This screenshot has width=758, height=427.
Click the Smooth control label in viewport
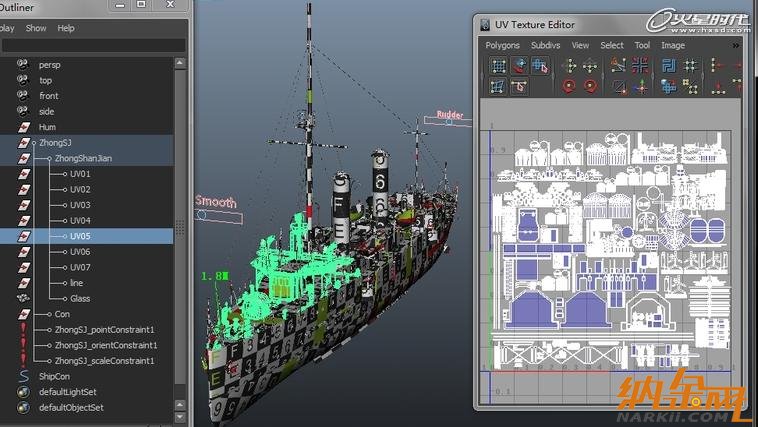(x=215, y=202)
